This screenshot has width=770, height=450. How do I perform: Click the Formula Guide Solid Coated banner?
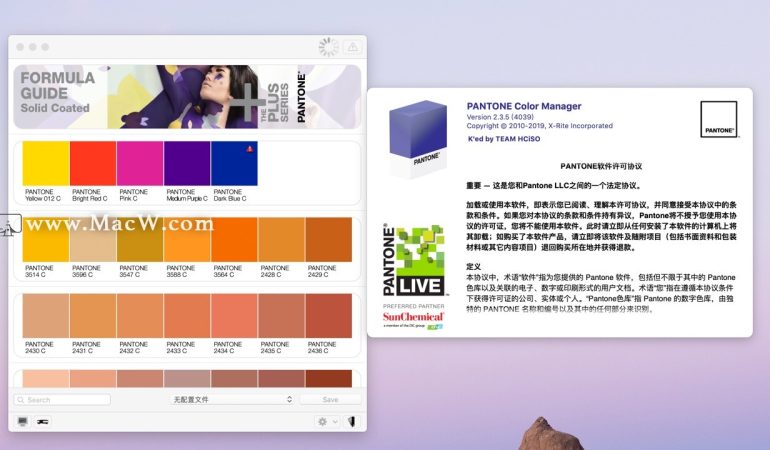point(187,97)
